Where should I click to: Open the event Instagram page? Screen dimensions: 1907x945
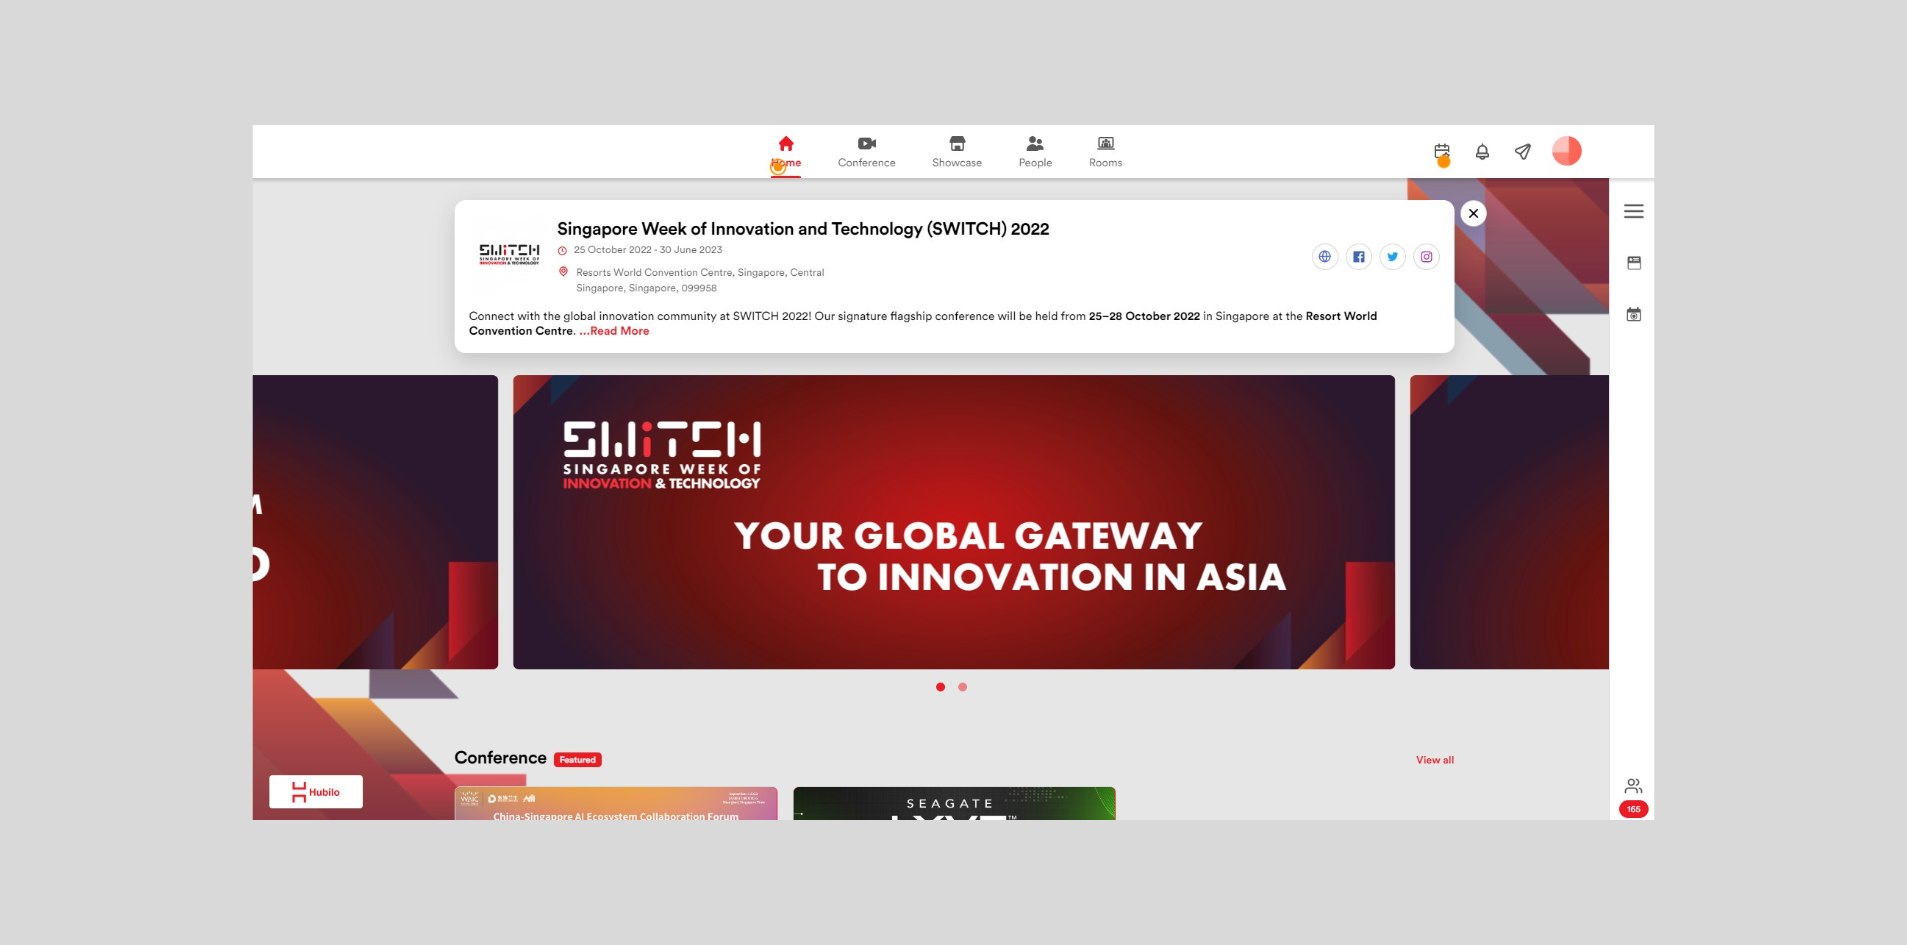pyautogui.click(x=1426, y=257)
